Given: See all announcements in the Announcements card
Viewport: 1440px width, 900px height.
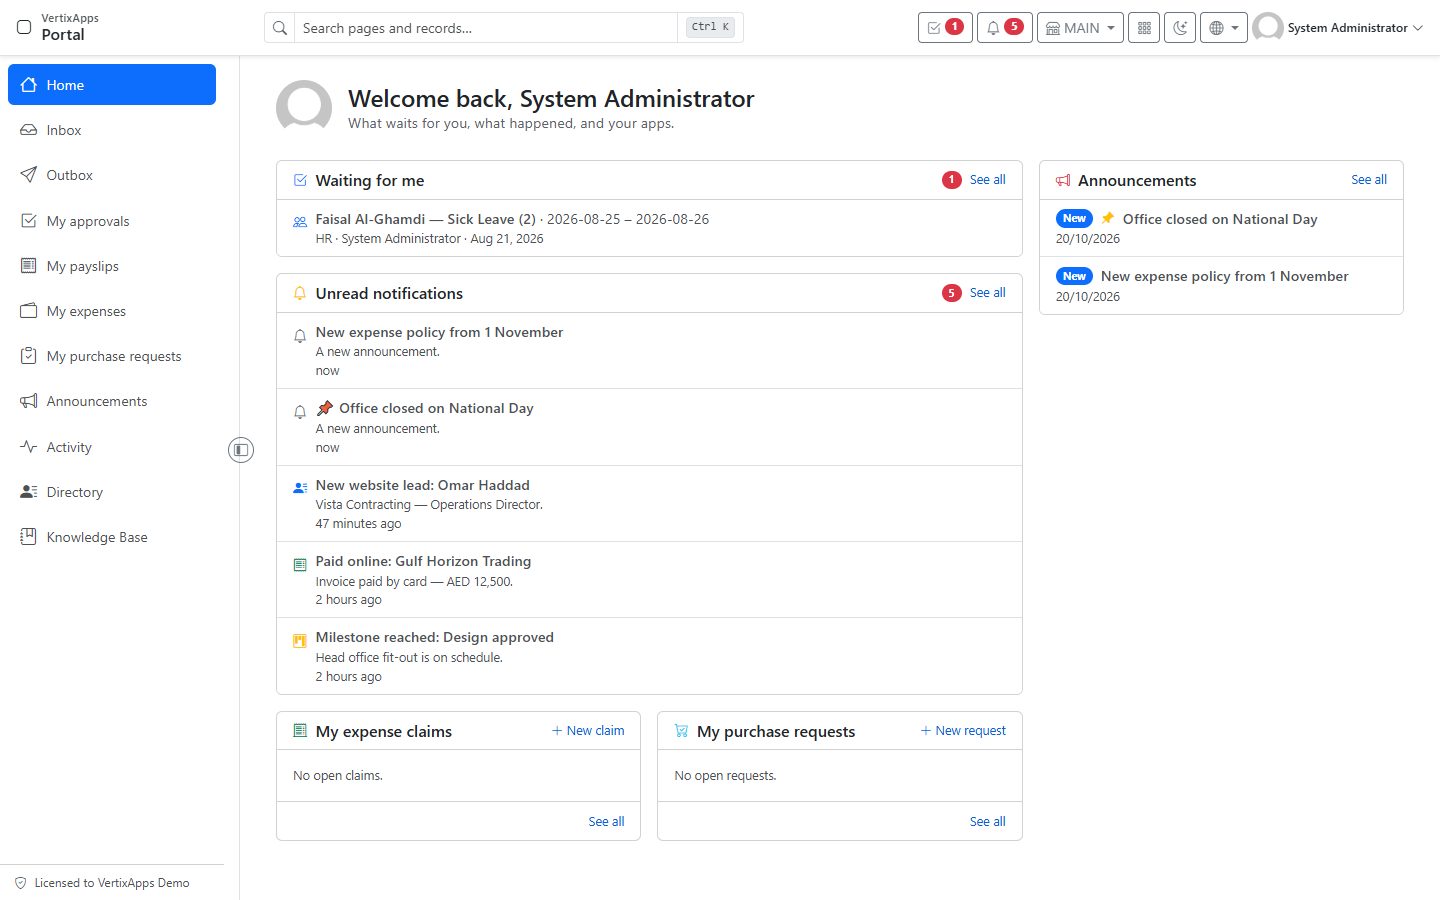Looking at the screenshot, I should (1369, 180).
